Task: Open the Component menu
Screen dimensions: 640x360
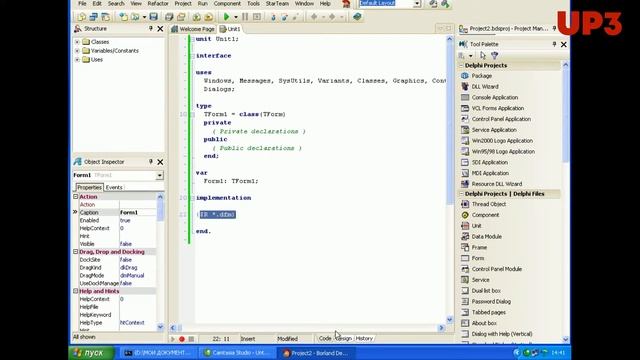Action: (227, 3)
